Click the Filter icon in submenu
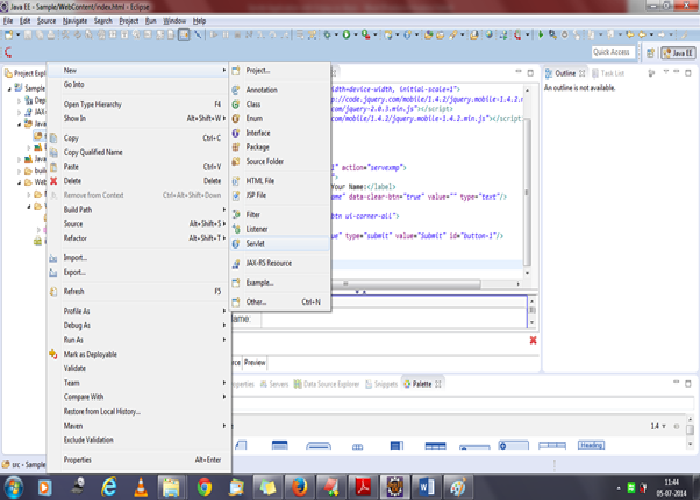Viewport: 700px width, 500px height. tap(236, 215)
